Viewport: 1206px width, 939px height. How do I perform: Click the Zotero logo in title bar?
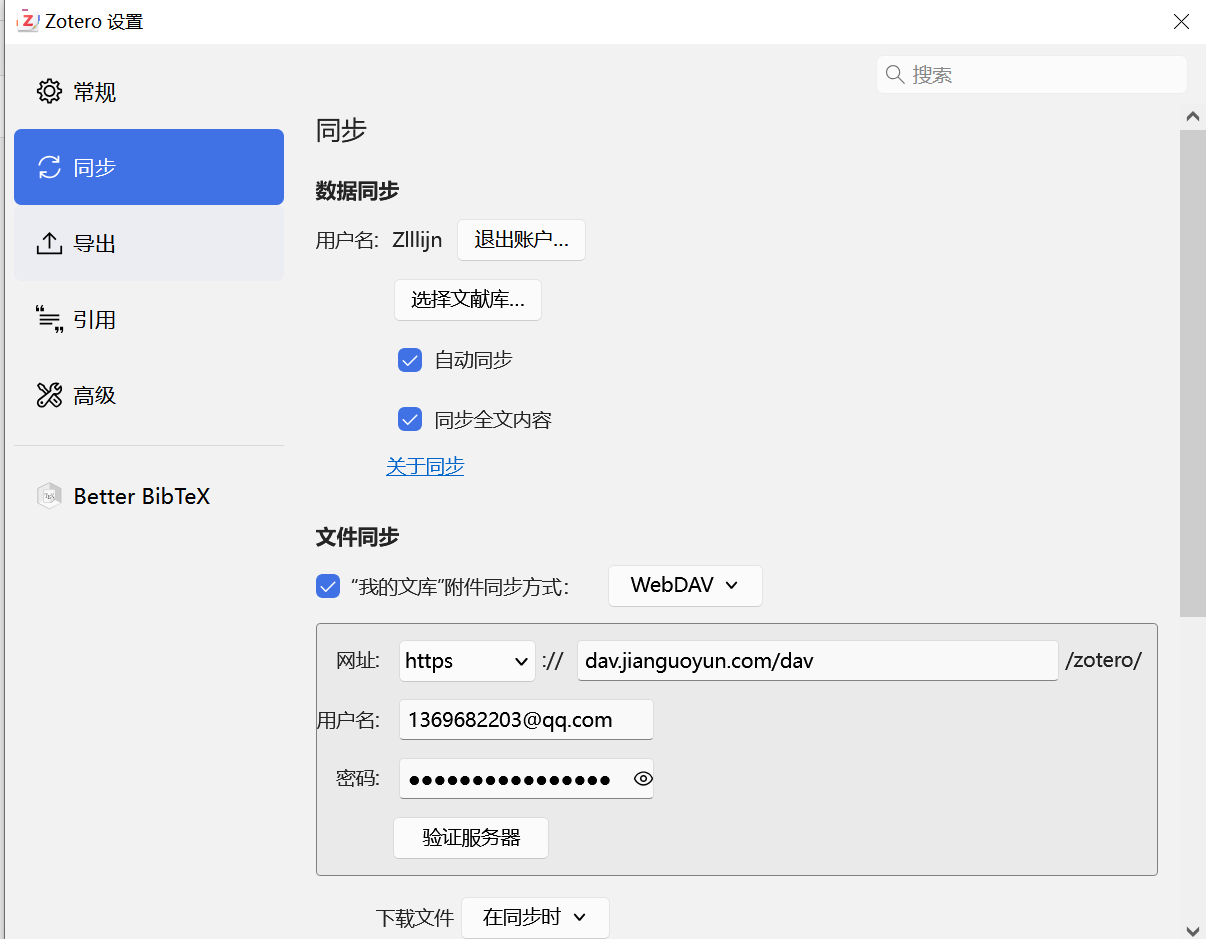pos(28,21)
